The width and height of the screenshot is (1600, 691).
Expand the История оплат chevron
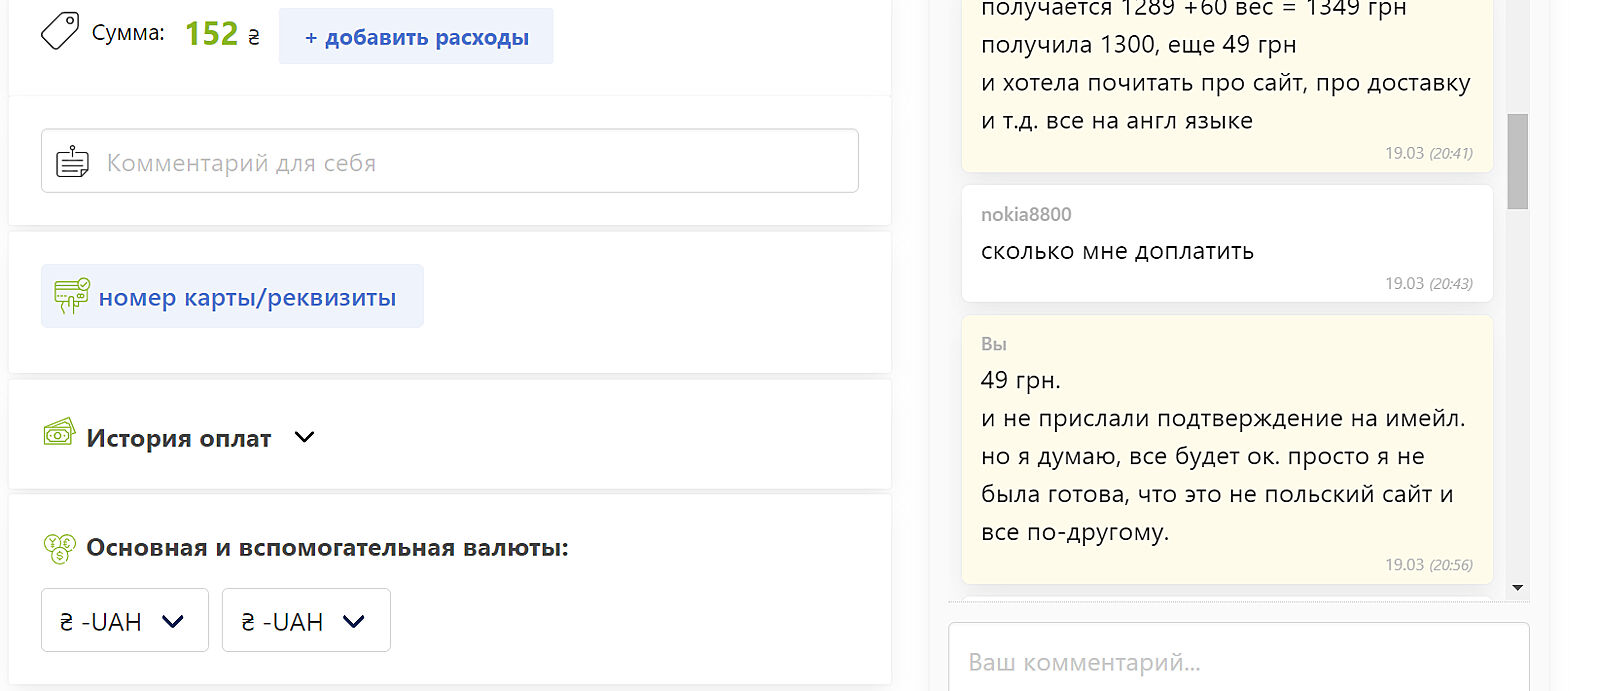(305, 437)
